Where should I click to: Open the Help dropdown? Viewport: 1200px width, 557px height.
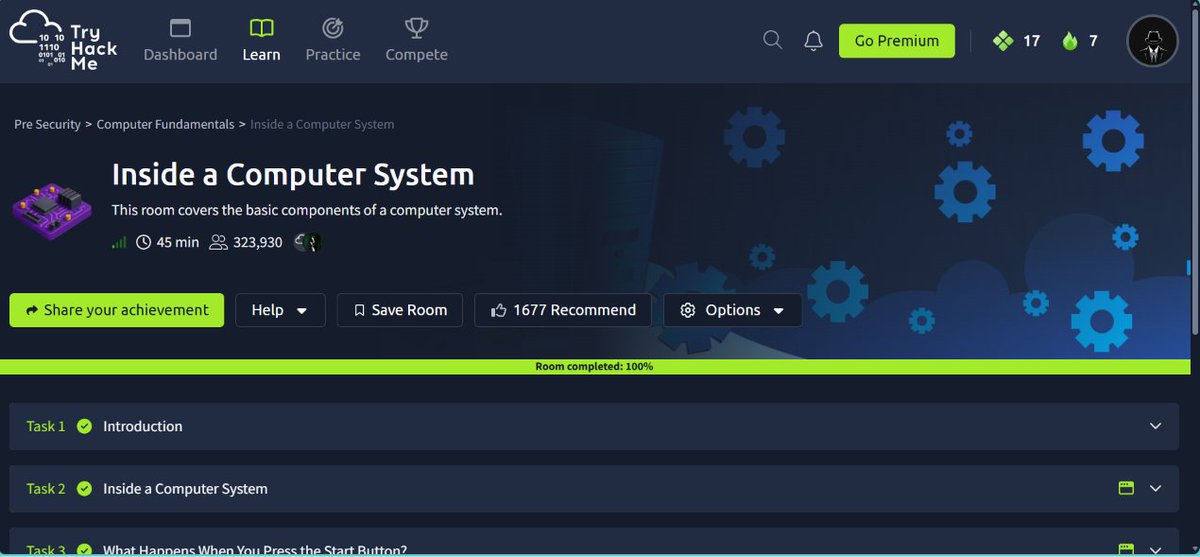pos(280,310)
